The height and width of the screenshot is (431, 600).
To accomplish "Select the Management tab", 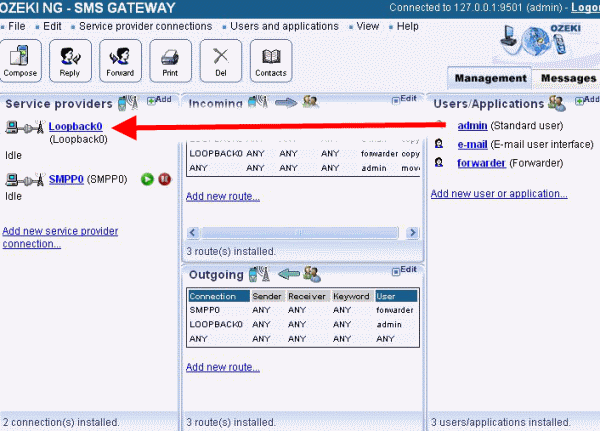I will pyautogui.click(x=489, y=78).
